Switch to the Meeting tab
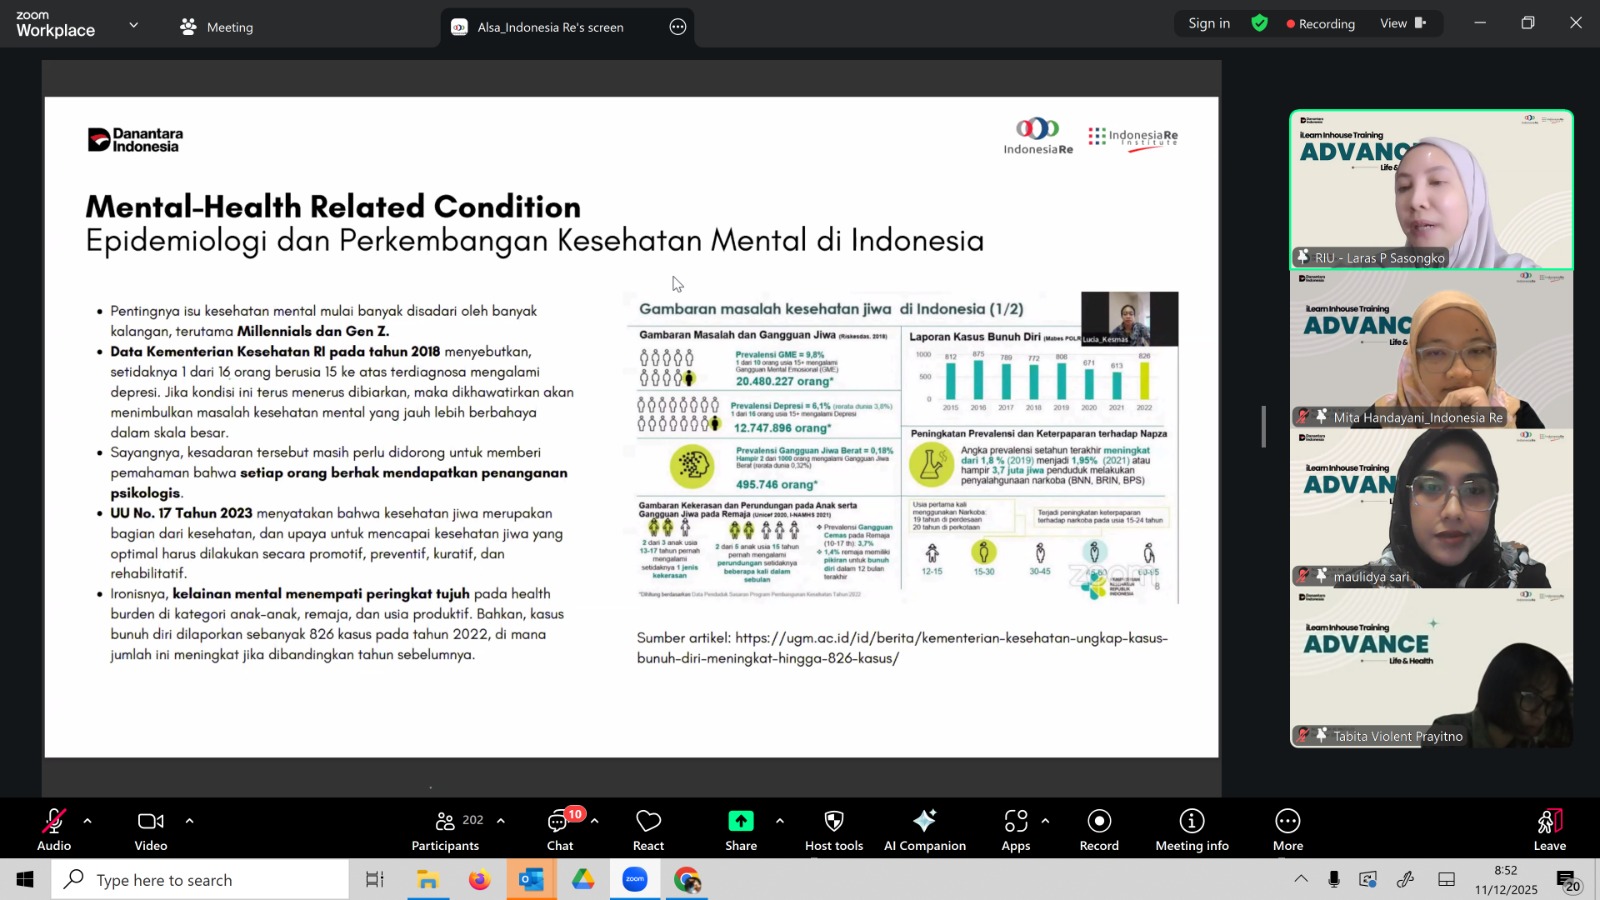This screenshot has width=1600, height=900. (x=217, y=27)
